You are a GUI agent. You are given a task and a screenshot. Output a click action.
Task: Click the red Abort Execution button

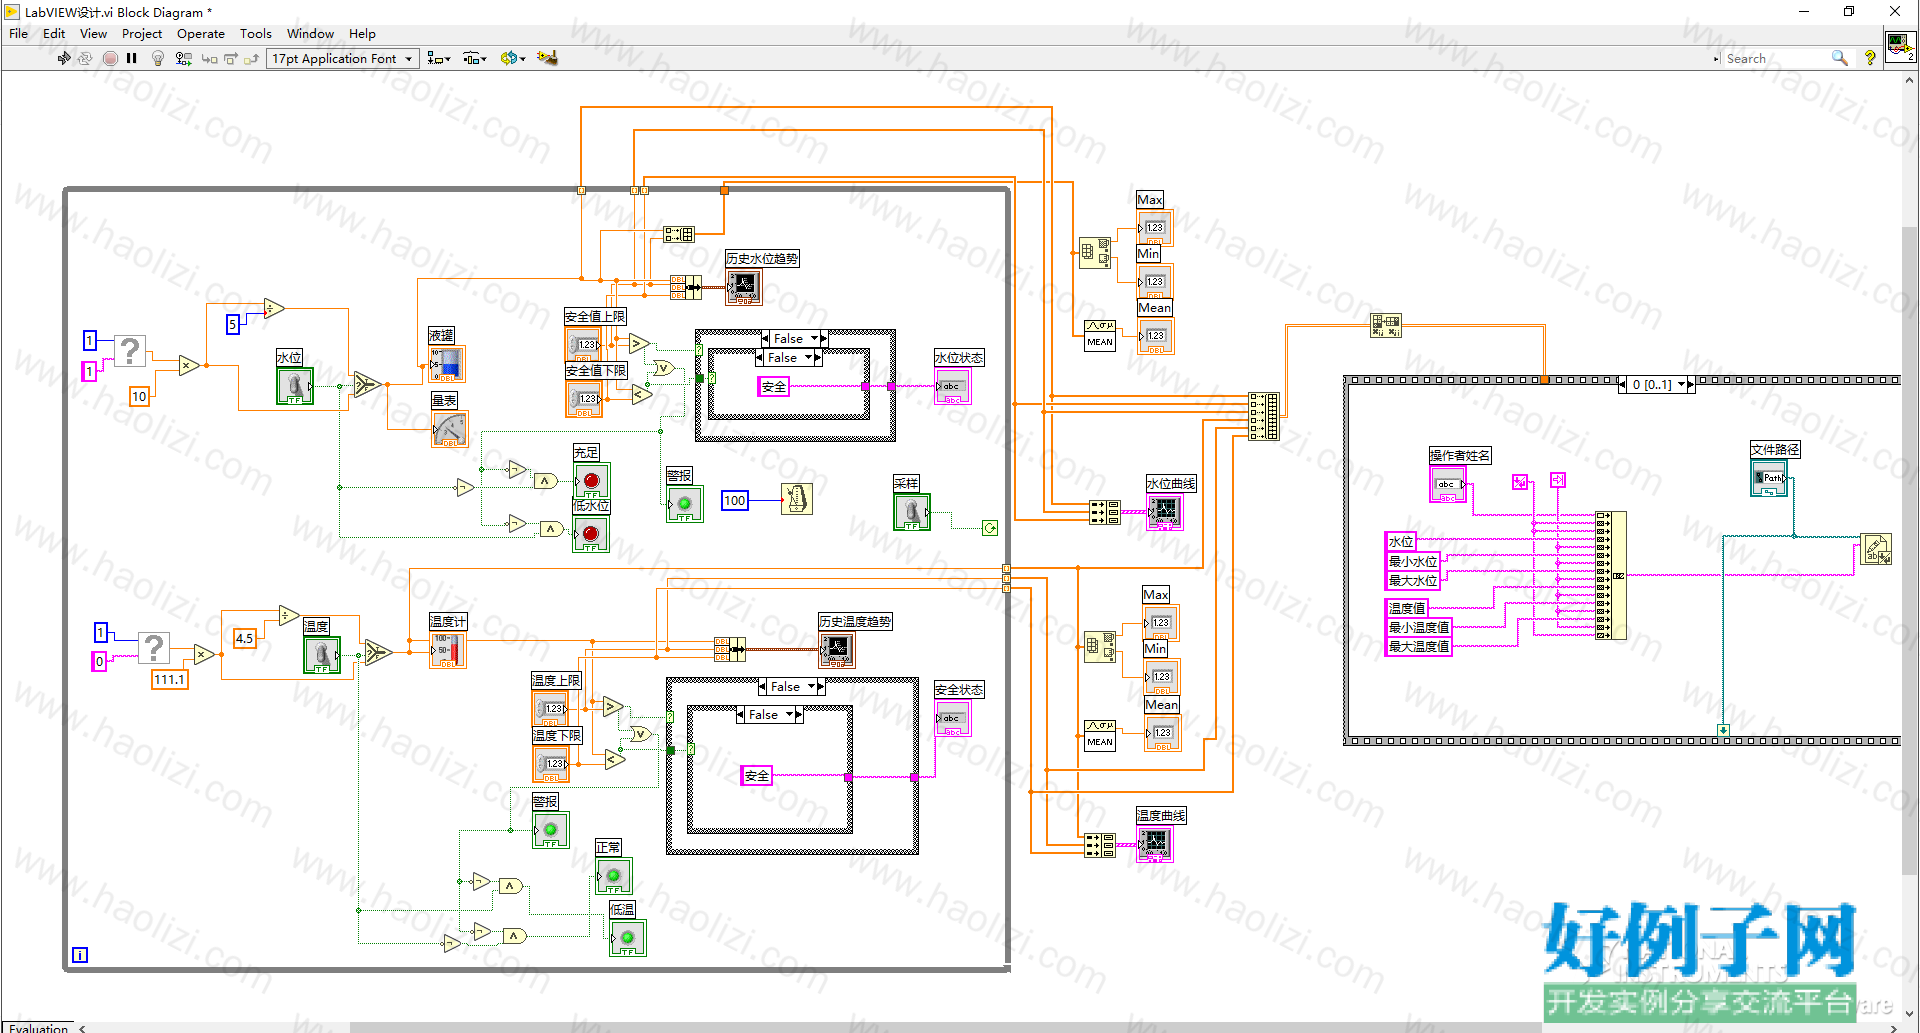tap(110, 58)
